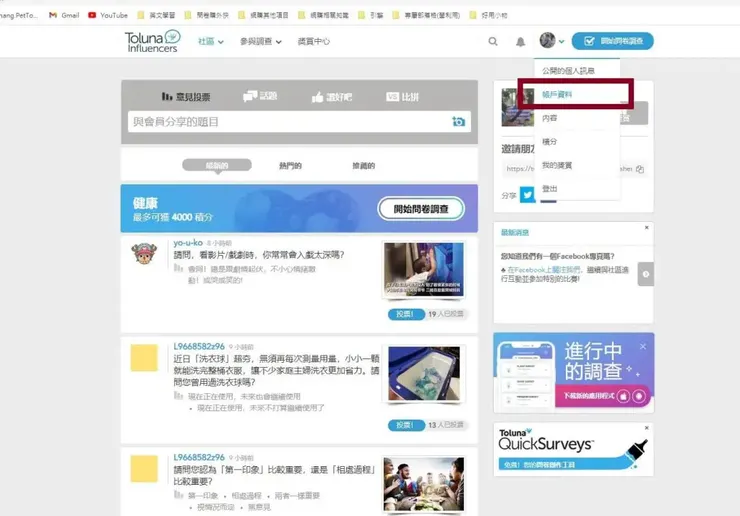
Task: Select the 推薦的 feed filter
Action: (x=363, y=166)
